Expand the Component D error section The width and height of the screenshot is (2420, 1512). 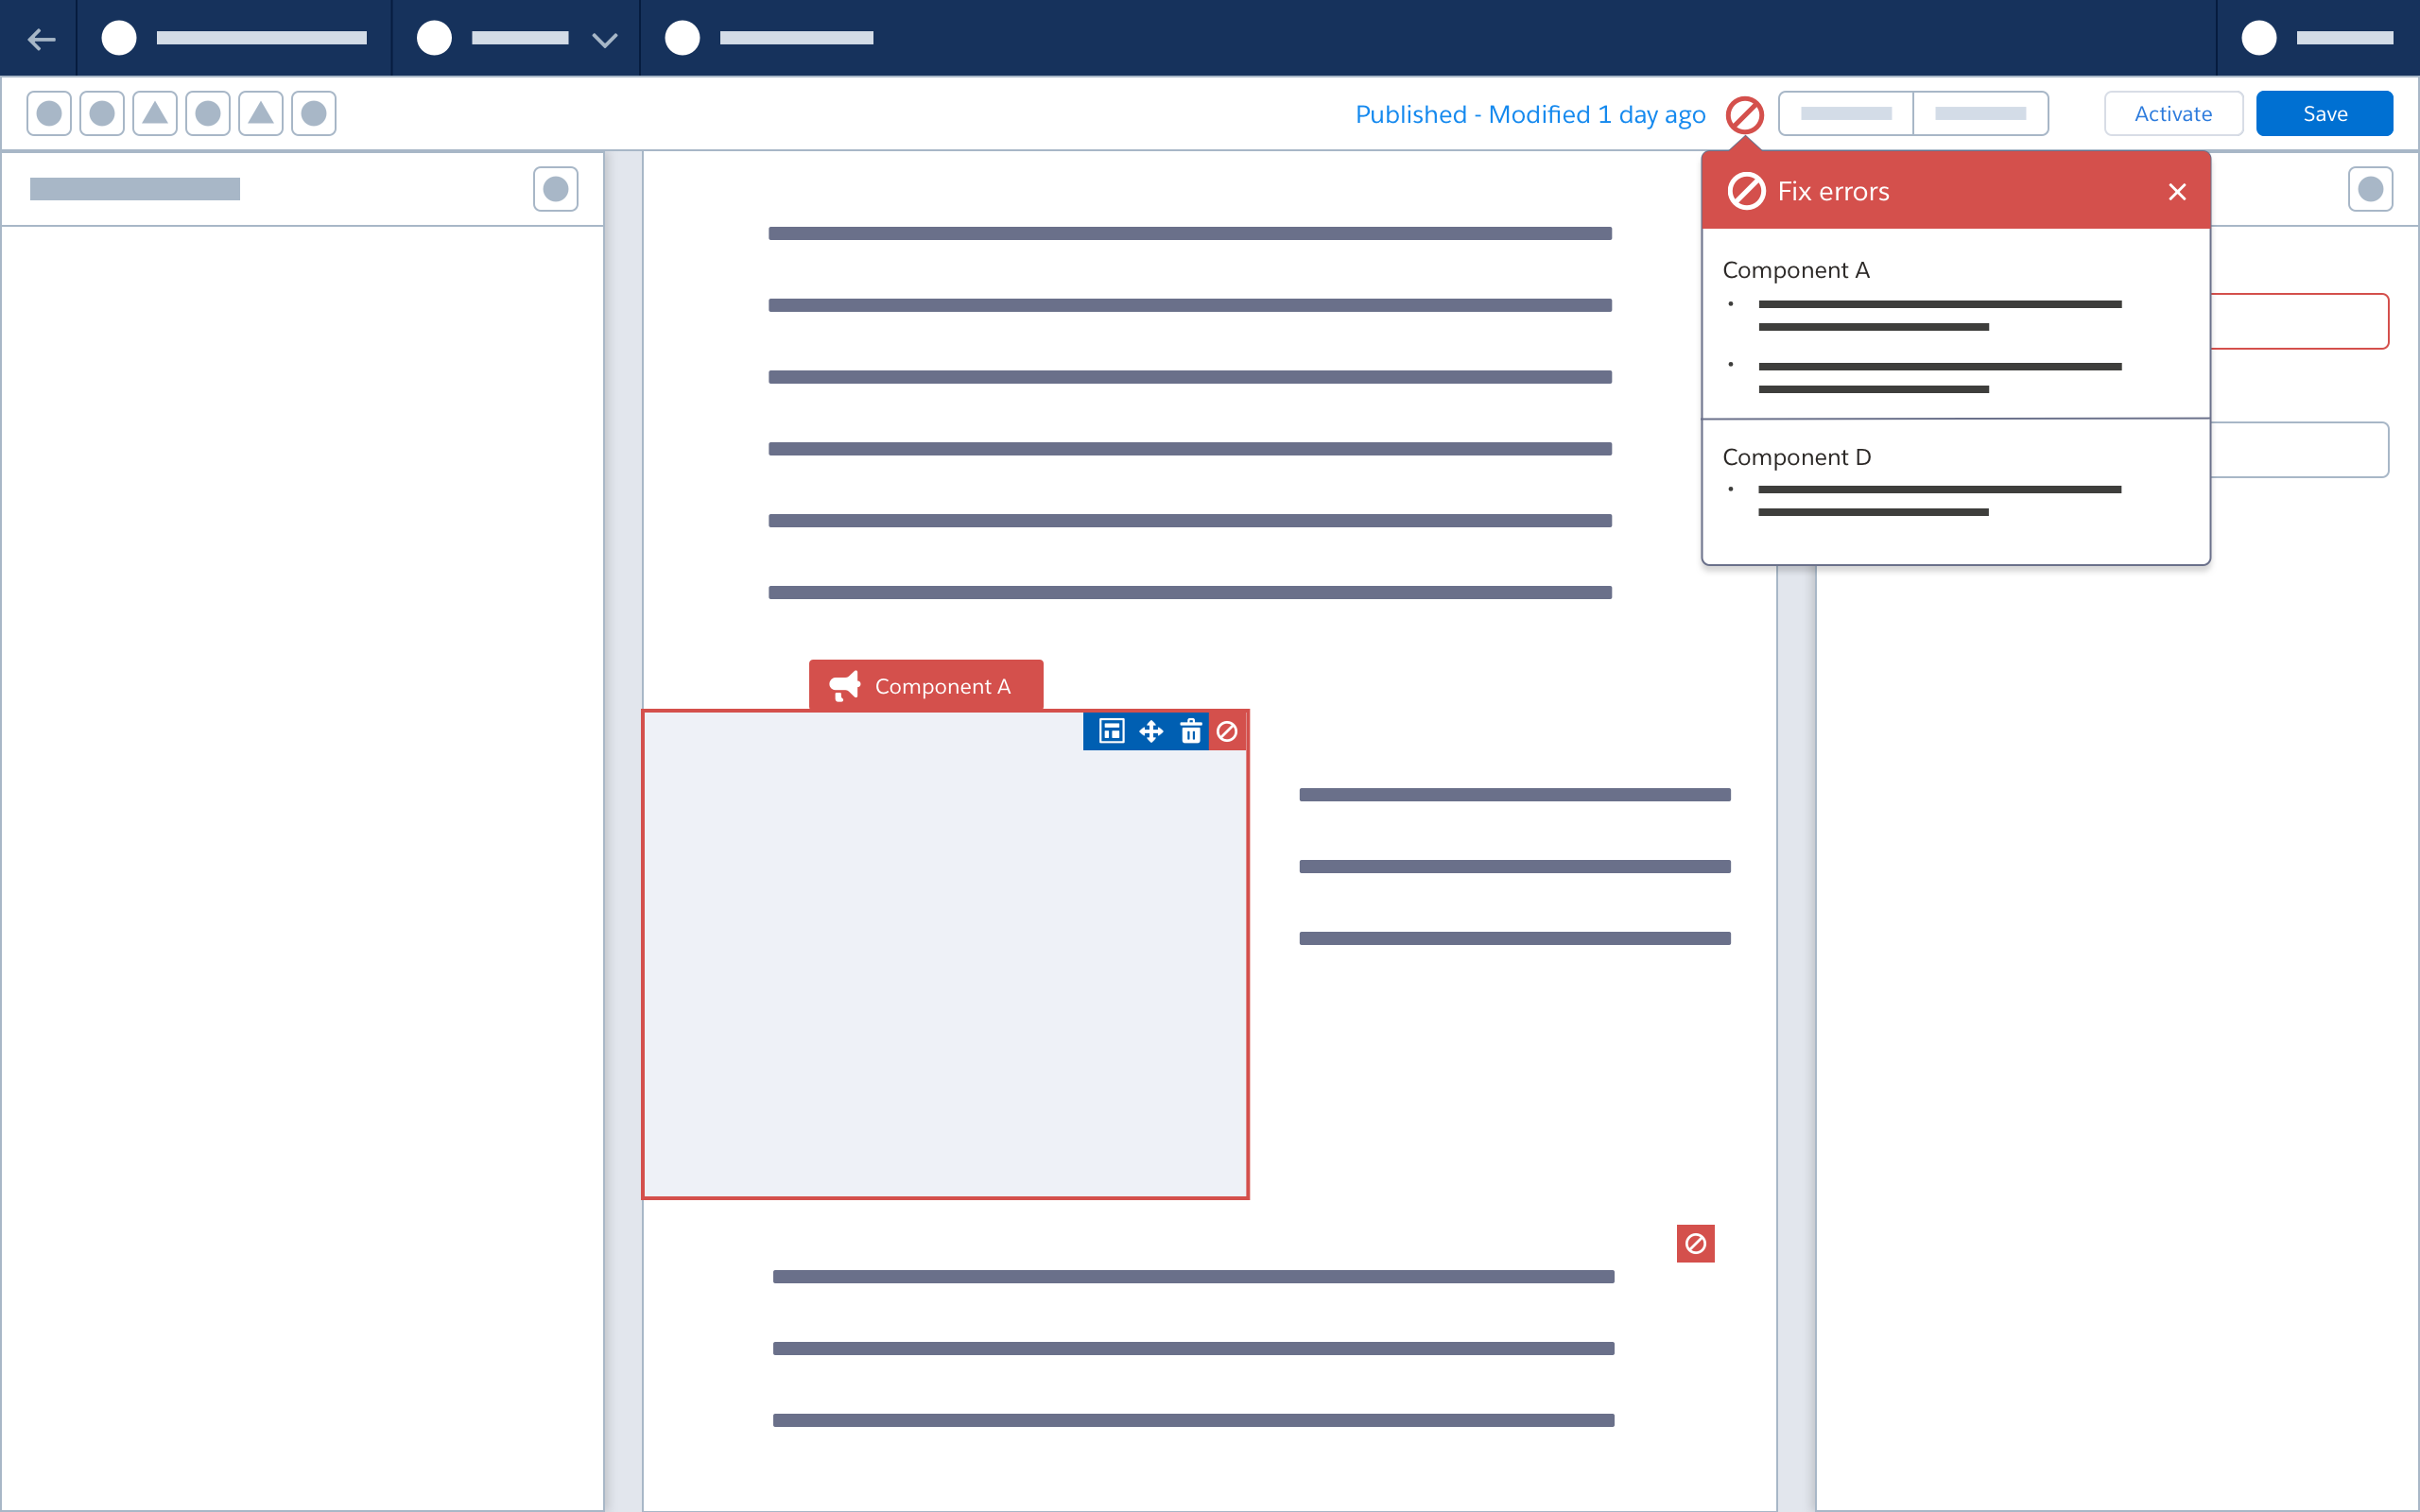1795,456
